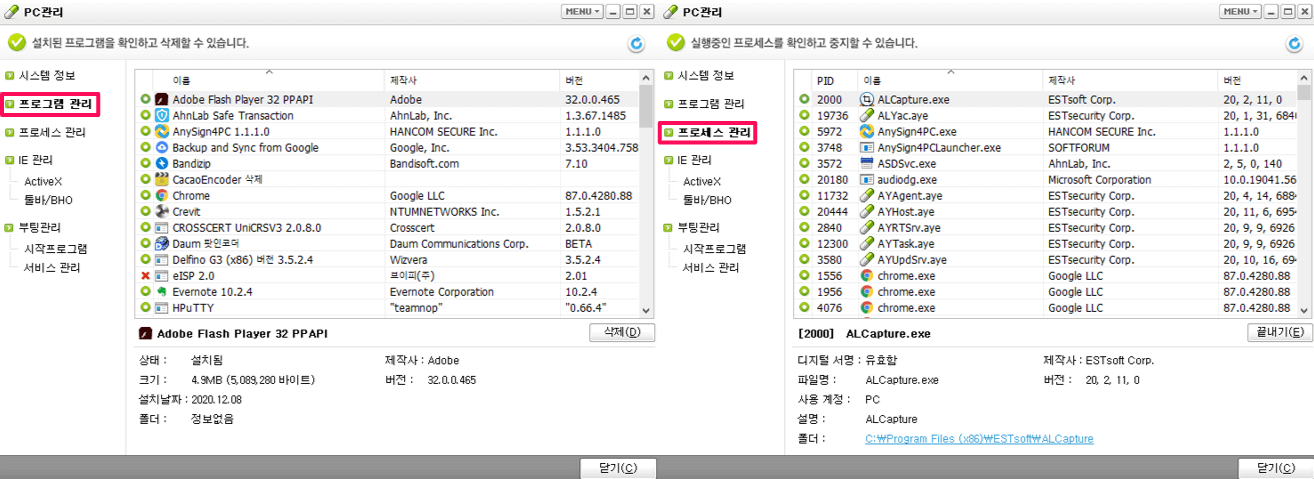Click the down arrow on the programs list scrollbar

click(x=645, y=311)
